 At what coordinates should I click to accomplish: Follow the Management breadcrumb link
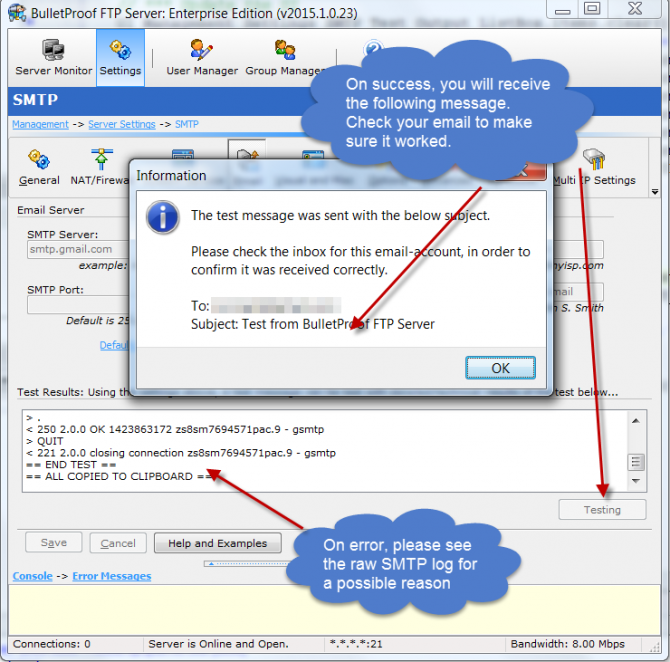pos(40,124)
